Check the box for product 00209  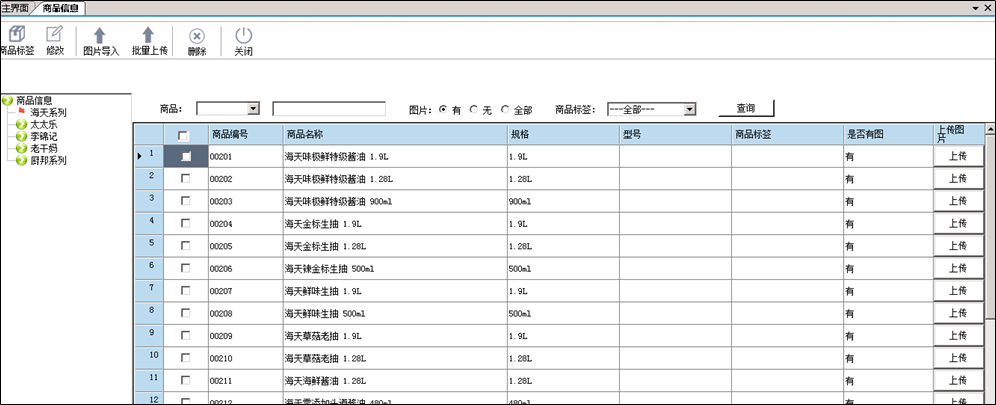pyautogui.click(x=185, y=335)
